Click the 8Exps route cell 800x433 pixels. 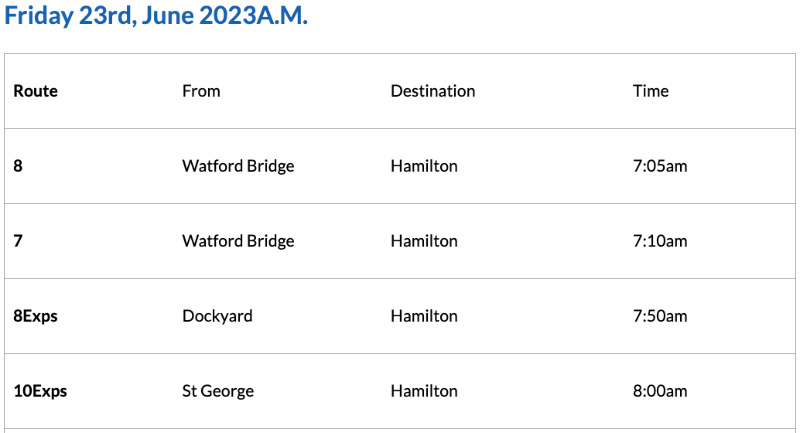click(35, 316)
